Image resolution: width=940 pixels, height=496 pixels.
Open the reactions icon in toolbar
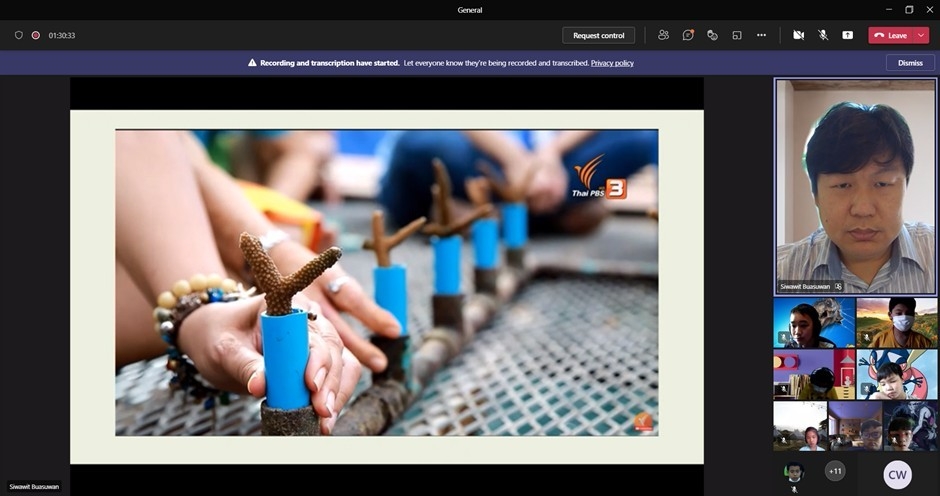click(x=712, y=35)
